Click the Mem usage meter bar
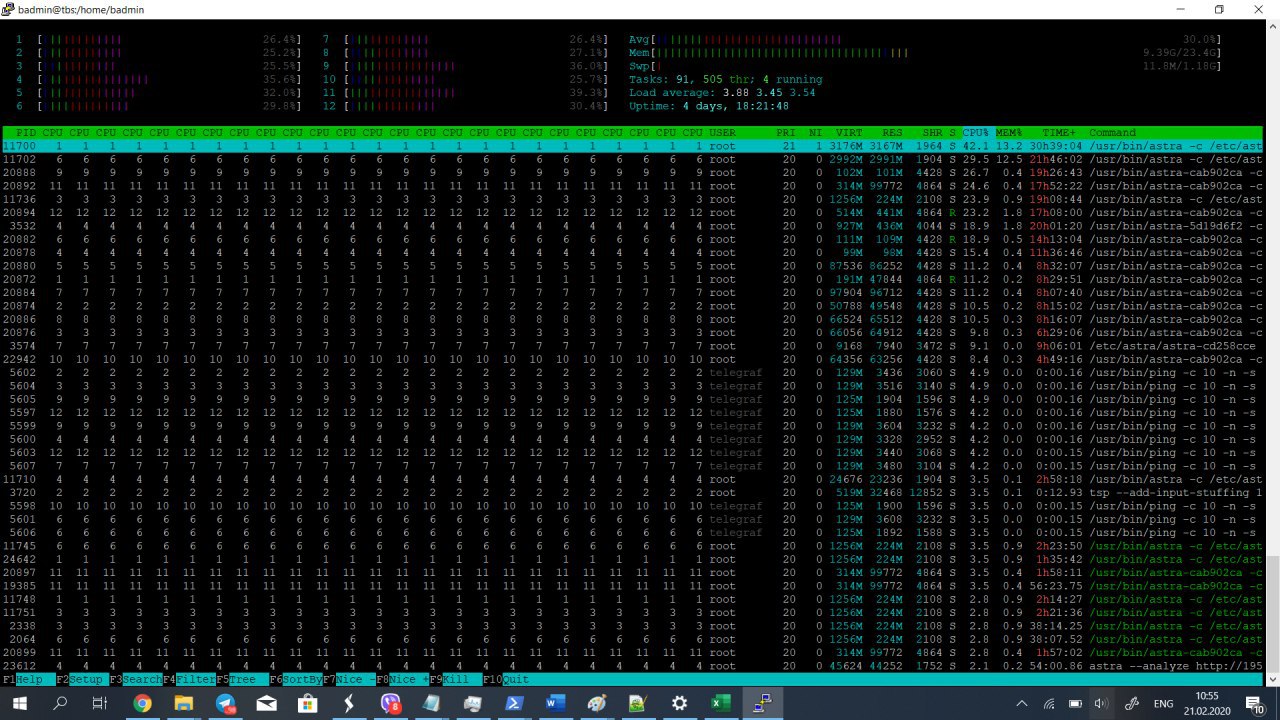 tap(925, 52)
